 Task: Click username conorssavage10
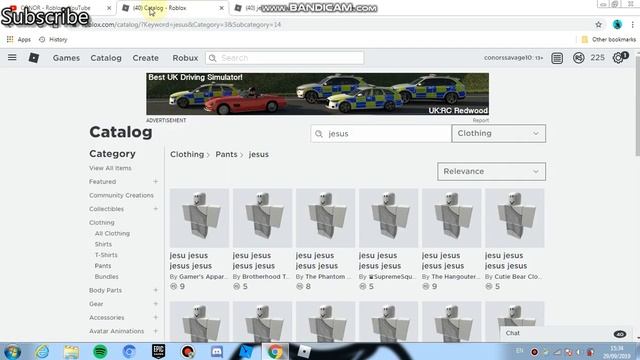click(x=508, y=58)
